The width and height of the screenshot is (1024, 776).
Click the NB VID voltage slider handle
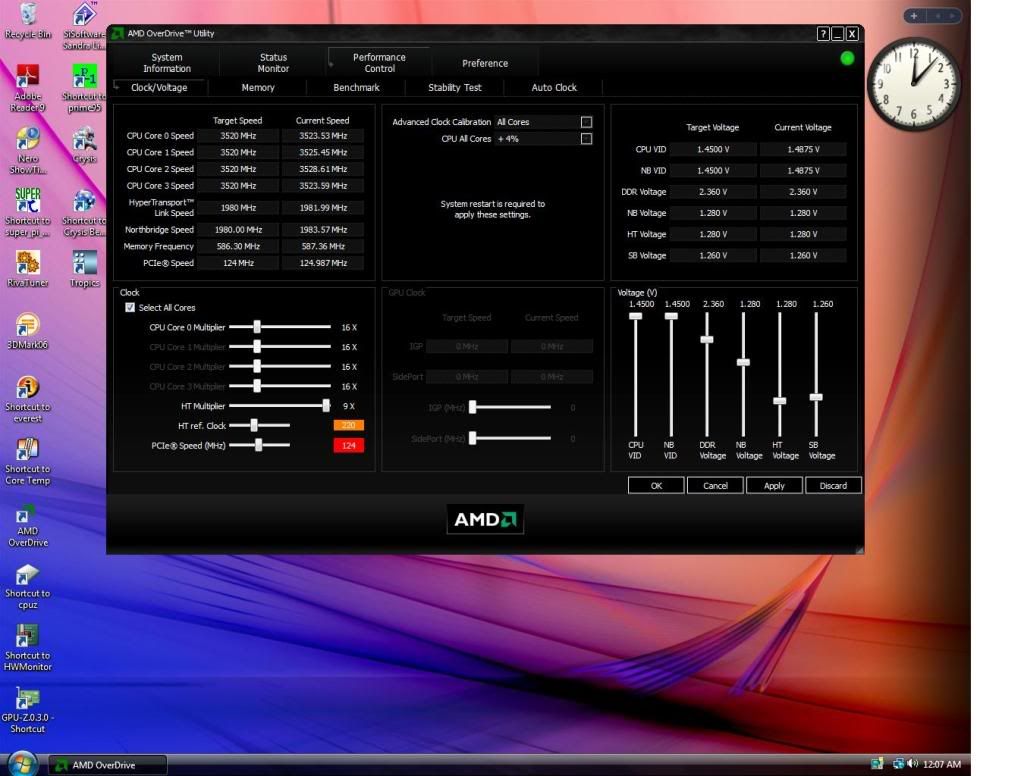point(671,316)
